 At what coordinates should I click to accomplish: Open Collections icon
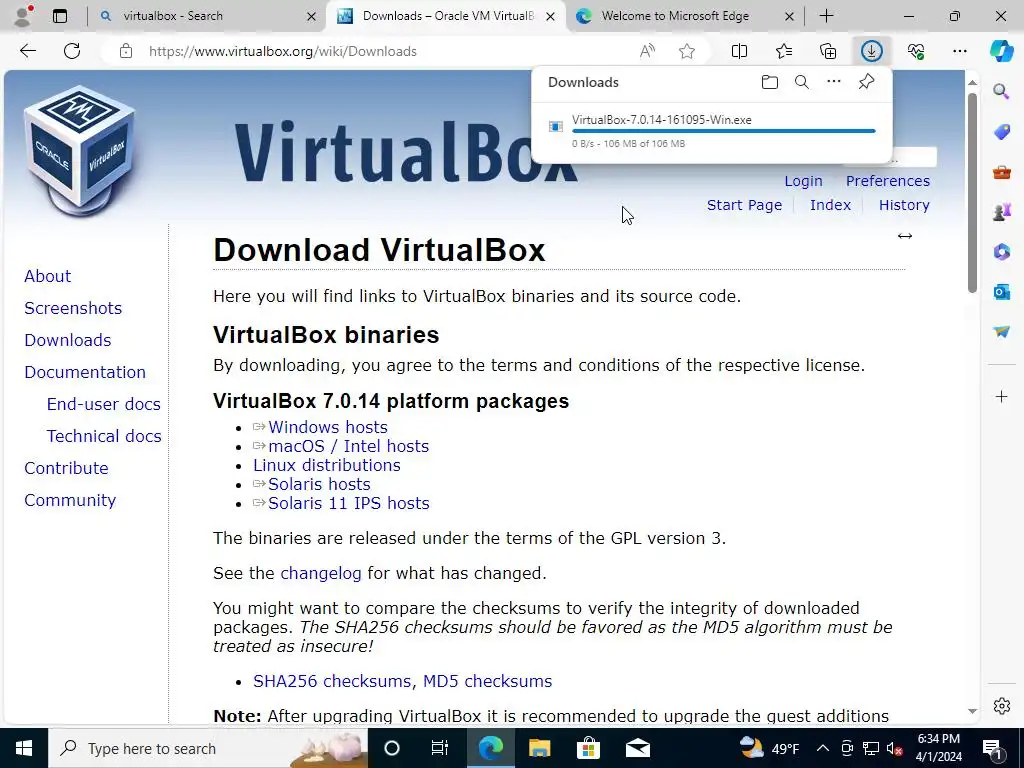tap(828, 51)
